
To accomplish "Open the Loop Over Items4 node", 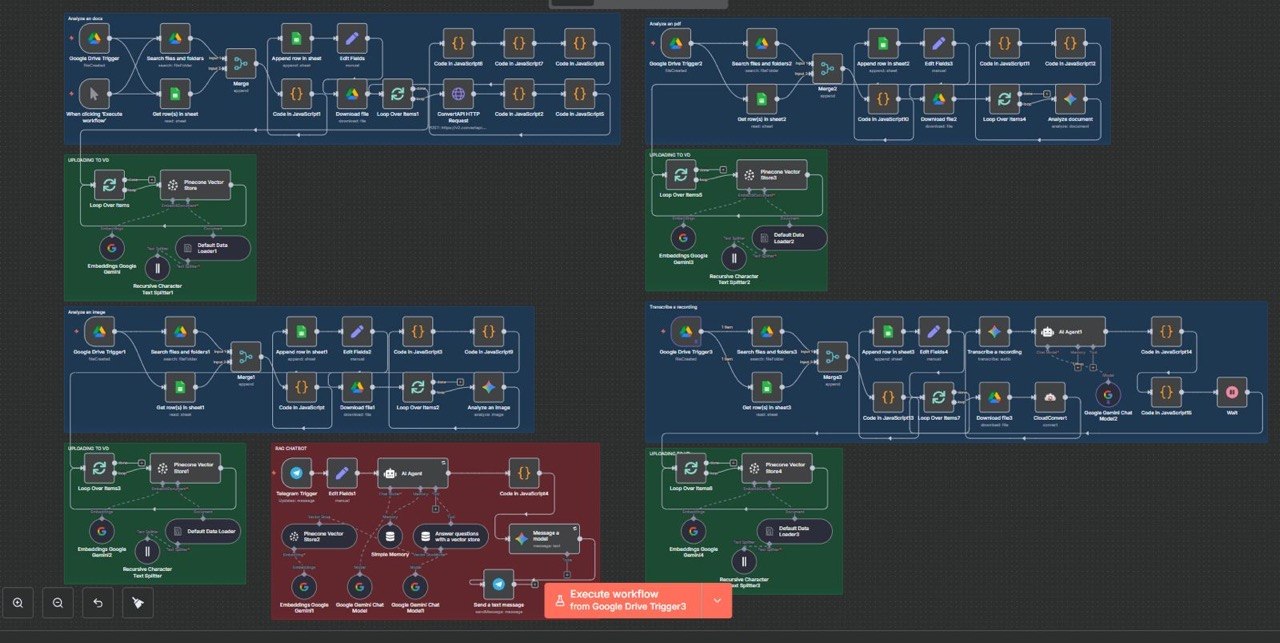I will 1005,98.
